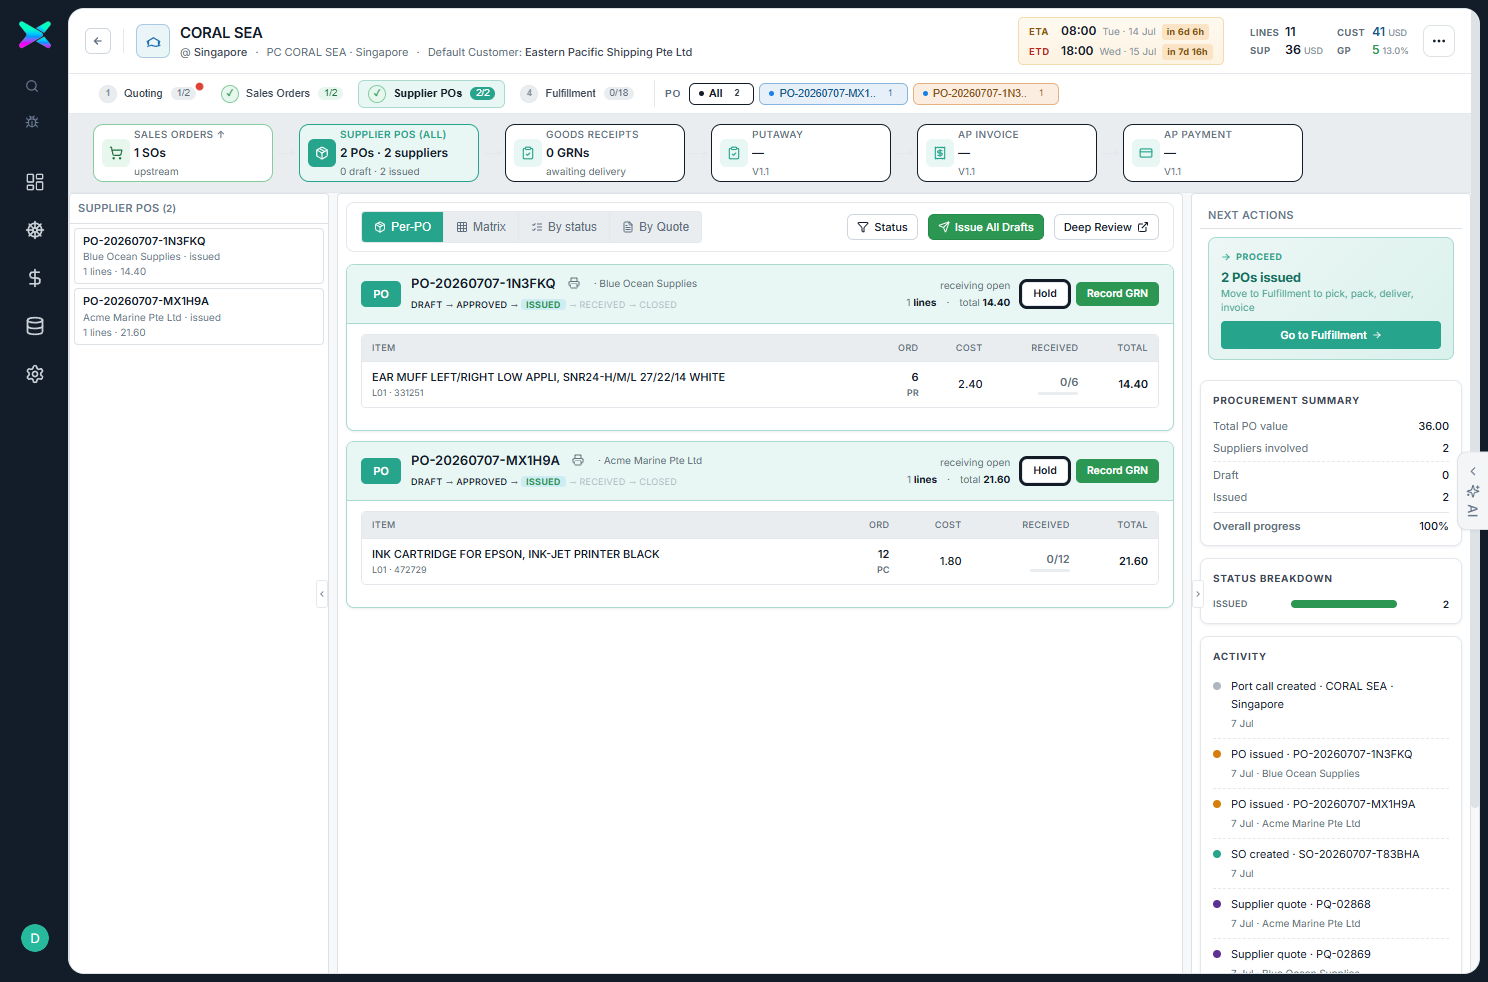
Task: Click the ISSUED status breakdown bar
Action: pyautogui.click(x=1344, y=604)
